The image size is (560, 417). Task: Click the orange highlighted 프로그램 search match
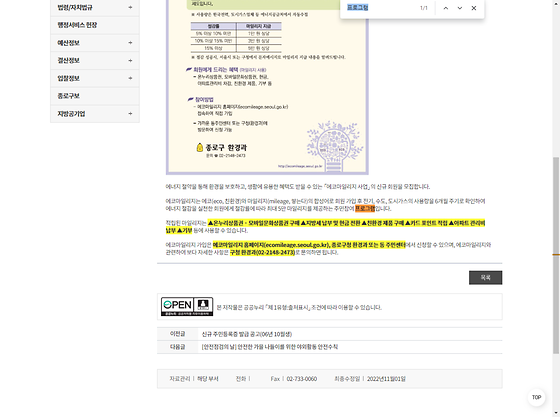point(365,208)
